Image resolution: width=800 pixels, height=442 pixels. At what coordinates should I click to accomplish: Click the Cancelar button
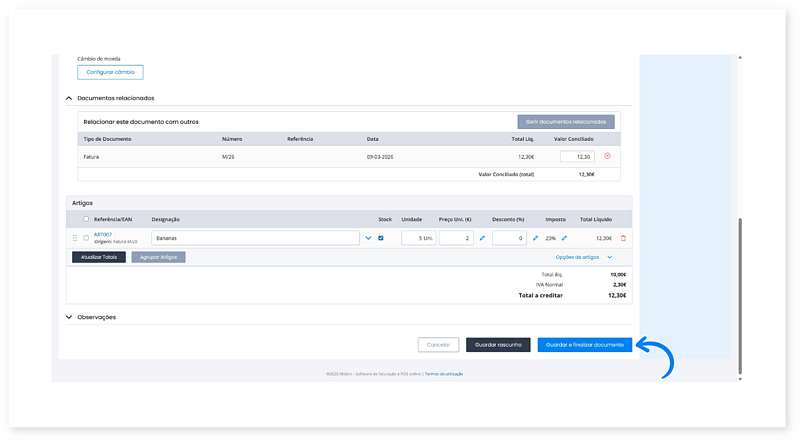(438, 344)
